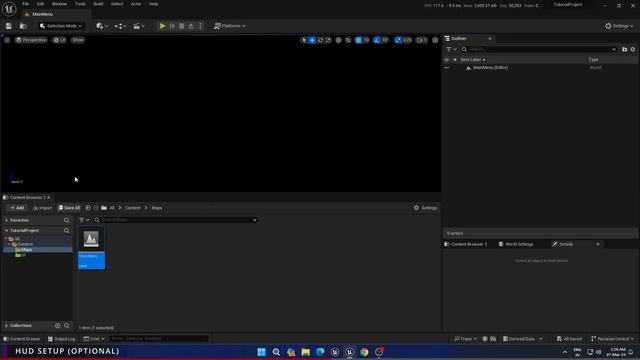Open the File menu

pyautogui.click(x=25, y=4)
